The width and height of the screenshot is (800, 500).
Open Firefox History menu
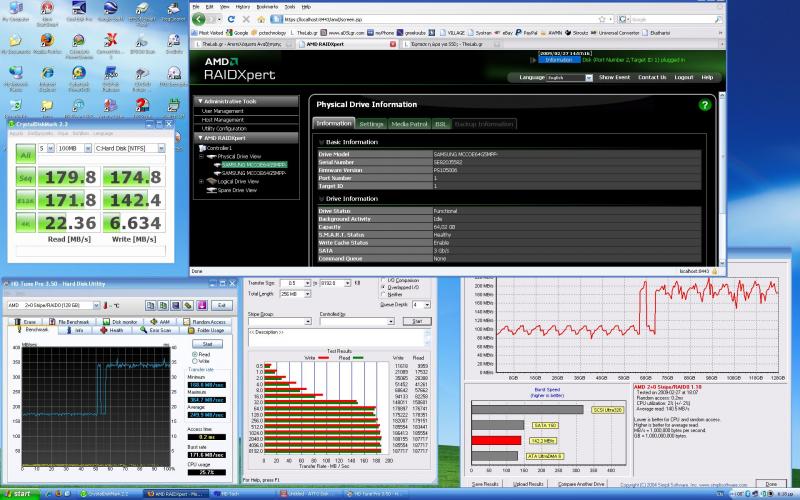tap(243, 7)
